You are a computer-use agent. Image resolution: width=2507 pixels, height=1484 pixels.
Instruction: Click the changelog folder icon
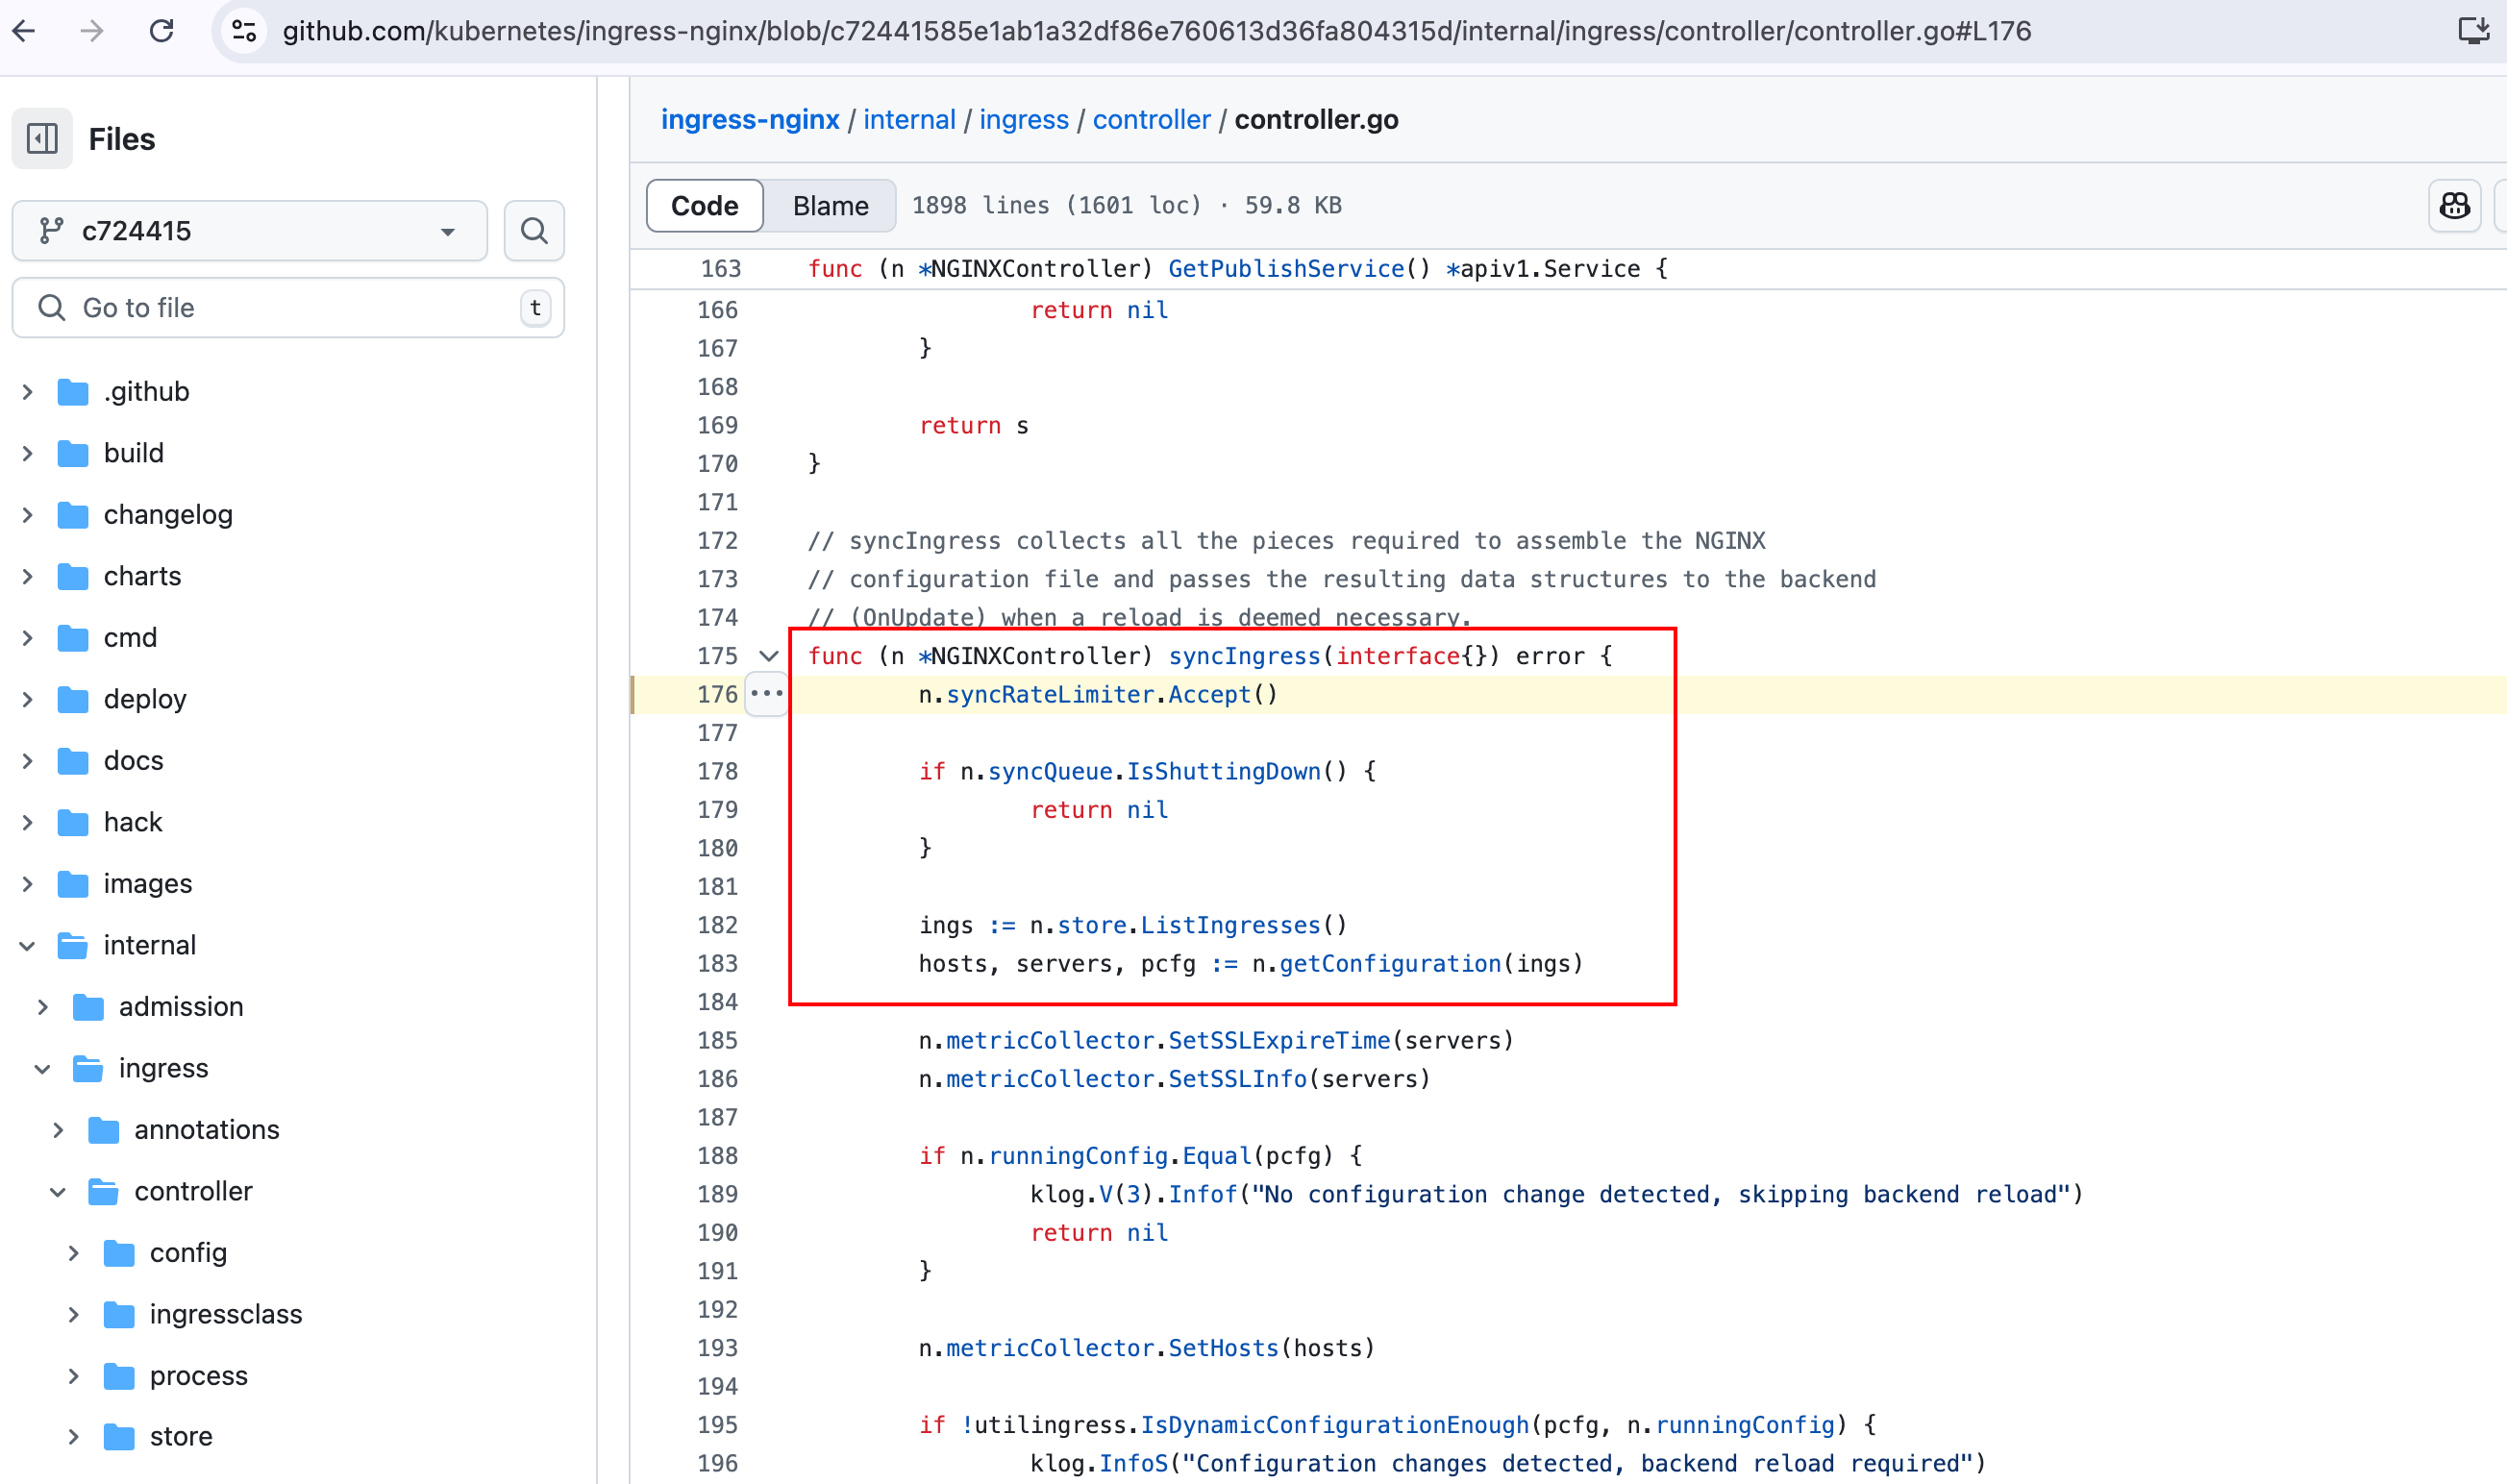[x=73, y=515]
